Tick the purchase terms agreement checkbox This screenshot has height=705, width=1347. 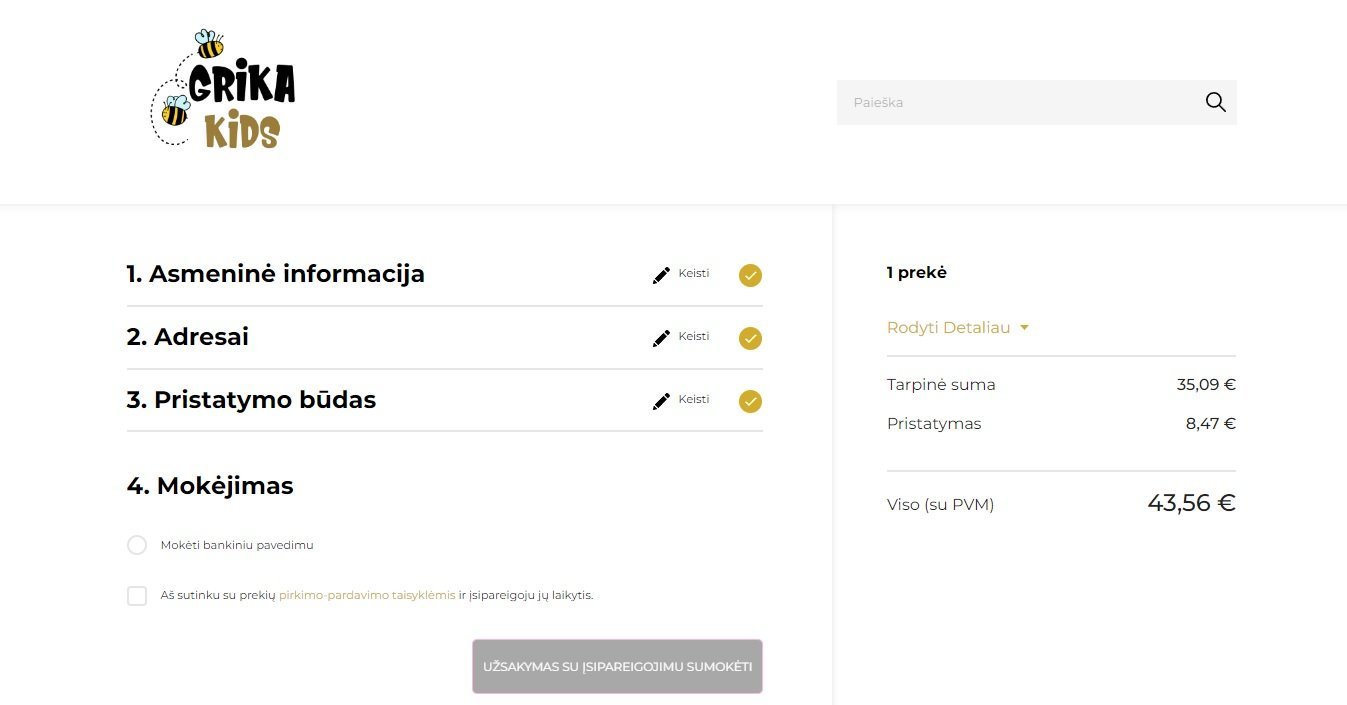click(x=137, y=596)
